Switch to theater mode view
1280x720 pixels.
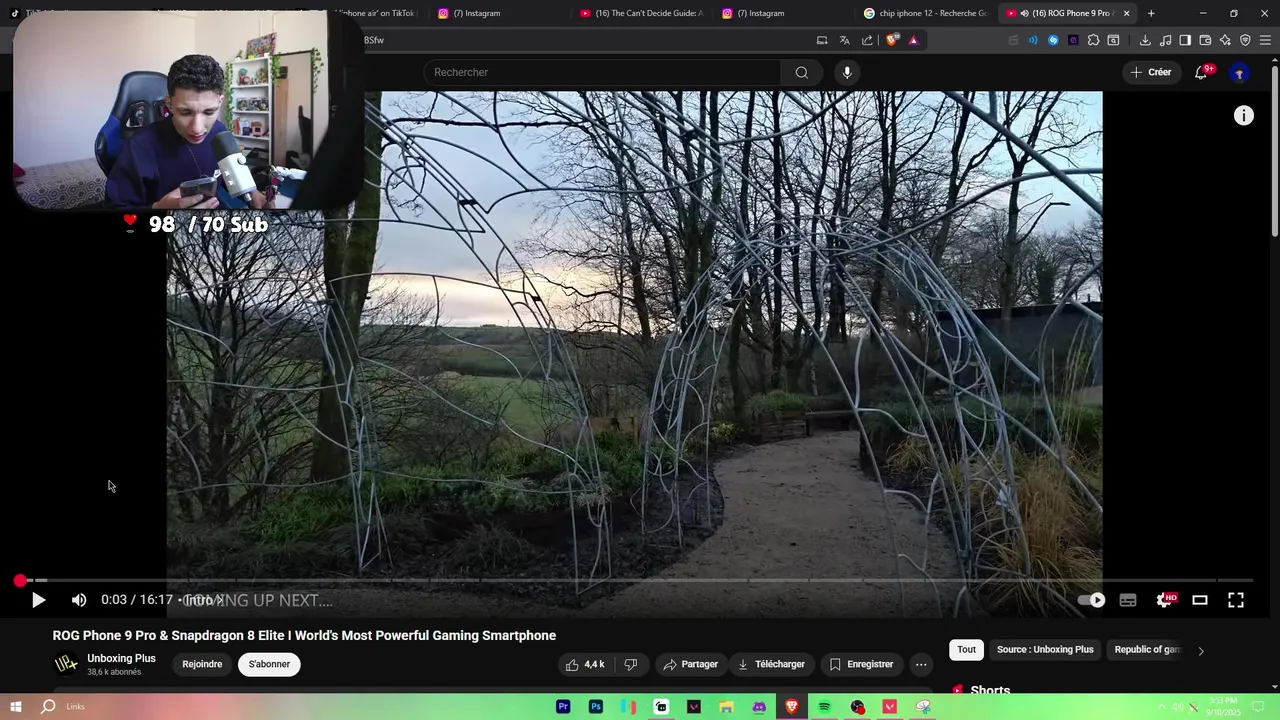pyautogui.click(x=1200, y=600)
